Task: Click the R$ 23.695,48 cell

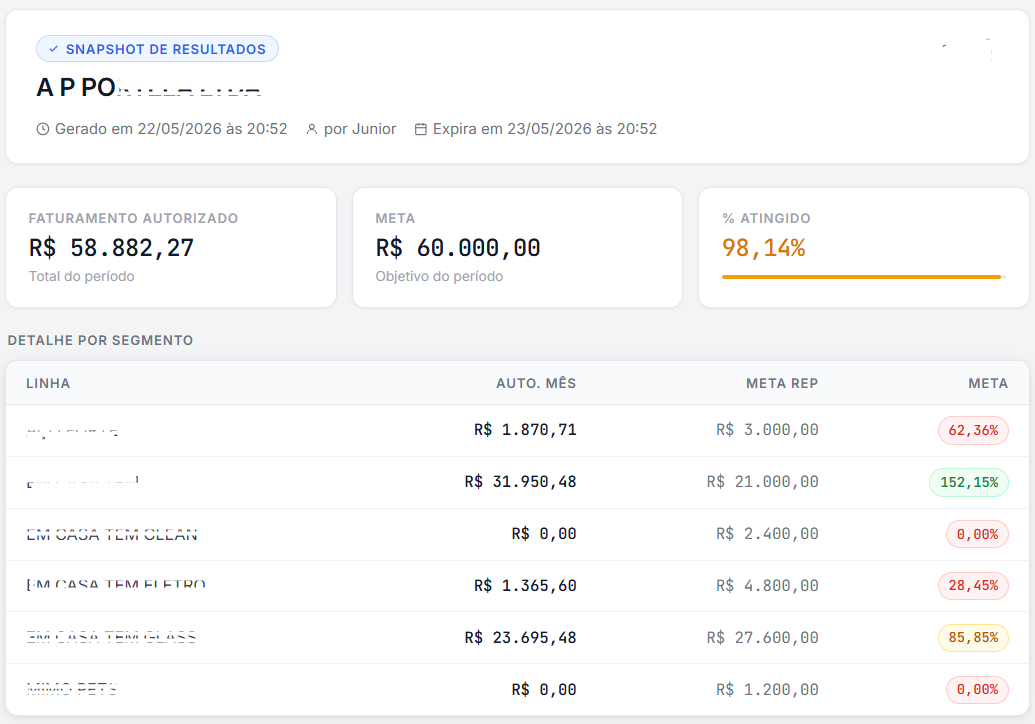Action: coord(521,638)
